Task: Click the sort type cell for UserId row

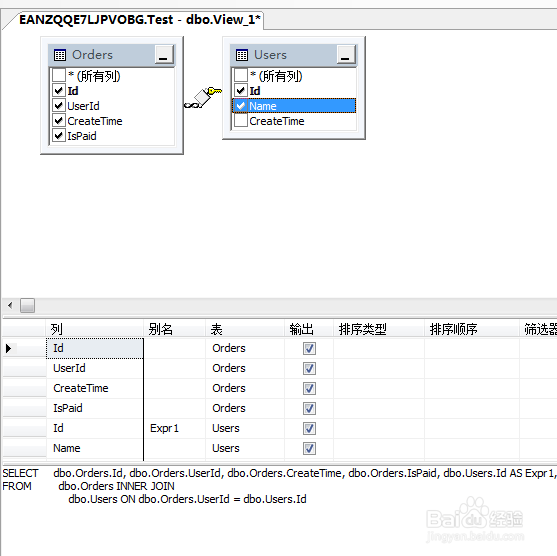Action: (x=379, y=368)
